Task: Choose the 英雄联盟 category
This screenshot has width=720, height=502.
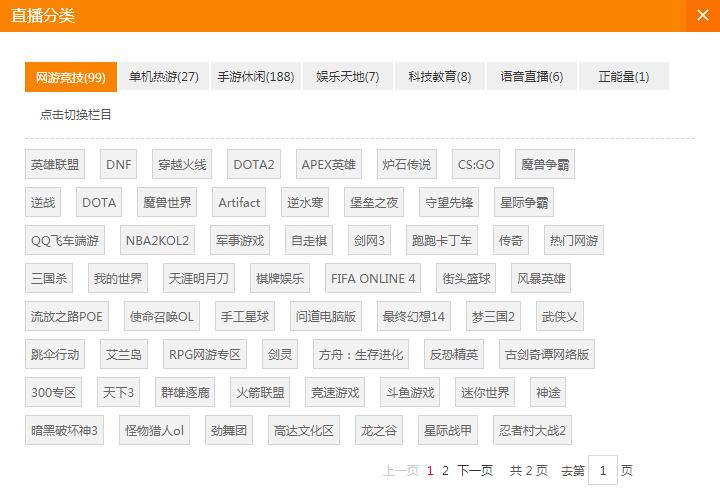Action: [x=55, y=164]
